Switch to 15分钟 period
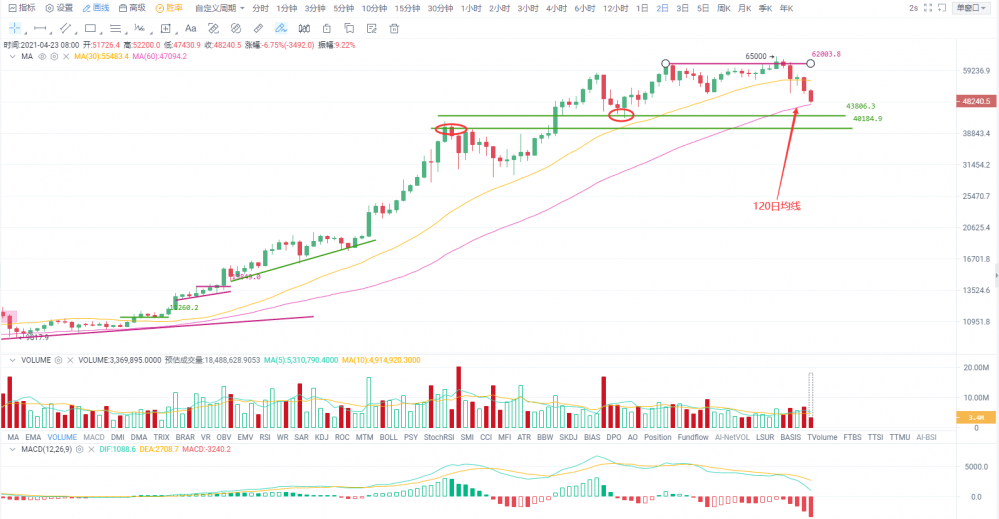The image size is (999, 519). coord(407,8)
